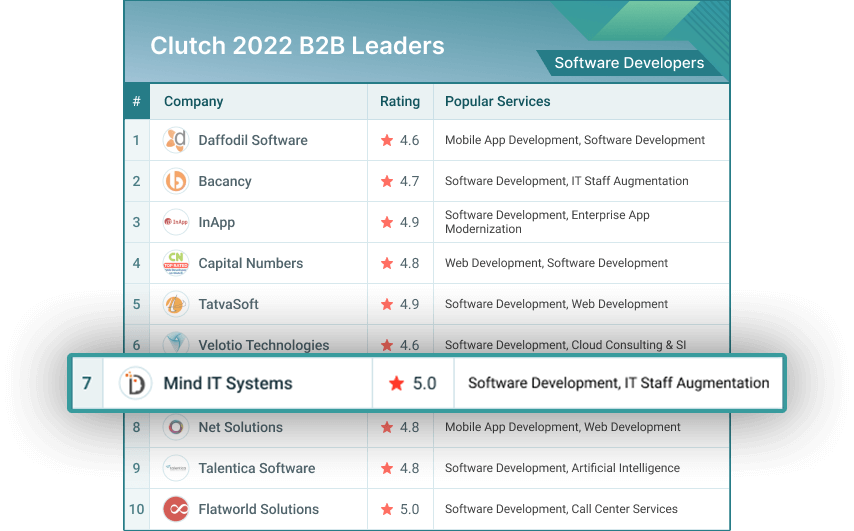Click the rating star for Velotio Technologies
Image resolution: width=854 pixels, height=531 pixels.
(387, 345)
